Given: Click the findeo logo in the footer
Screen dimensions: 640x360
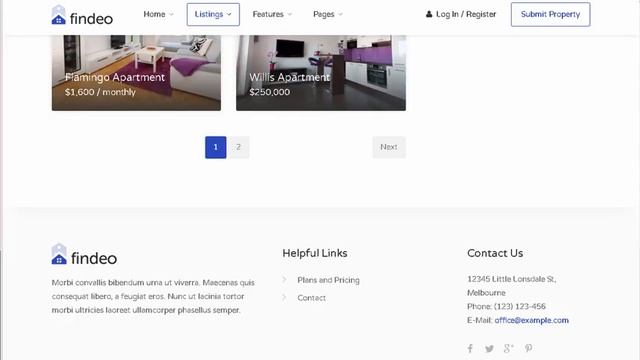Looking at the screenshot, I should [84, 255].
